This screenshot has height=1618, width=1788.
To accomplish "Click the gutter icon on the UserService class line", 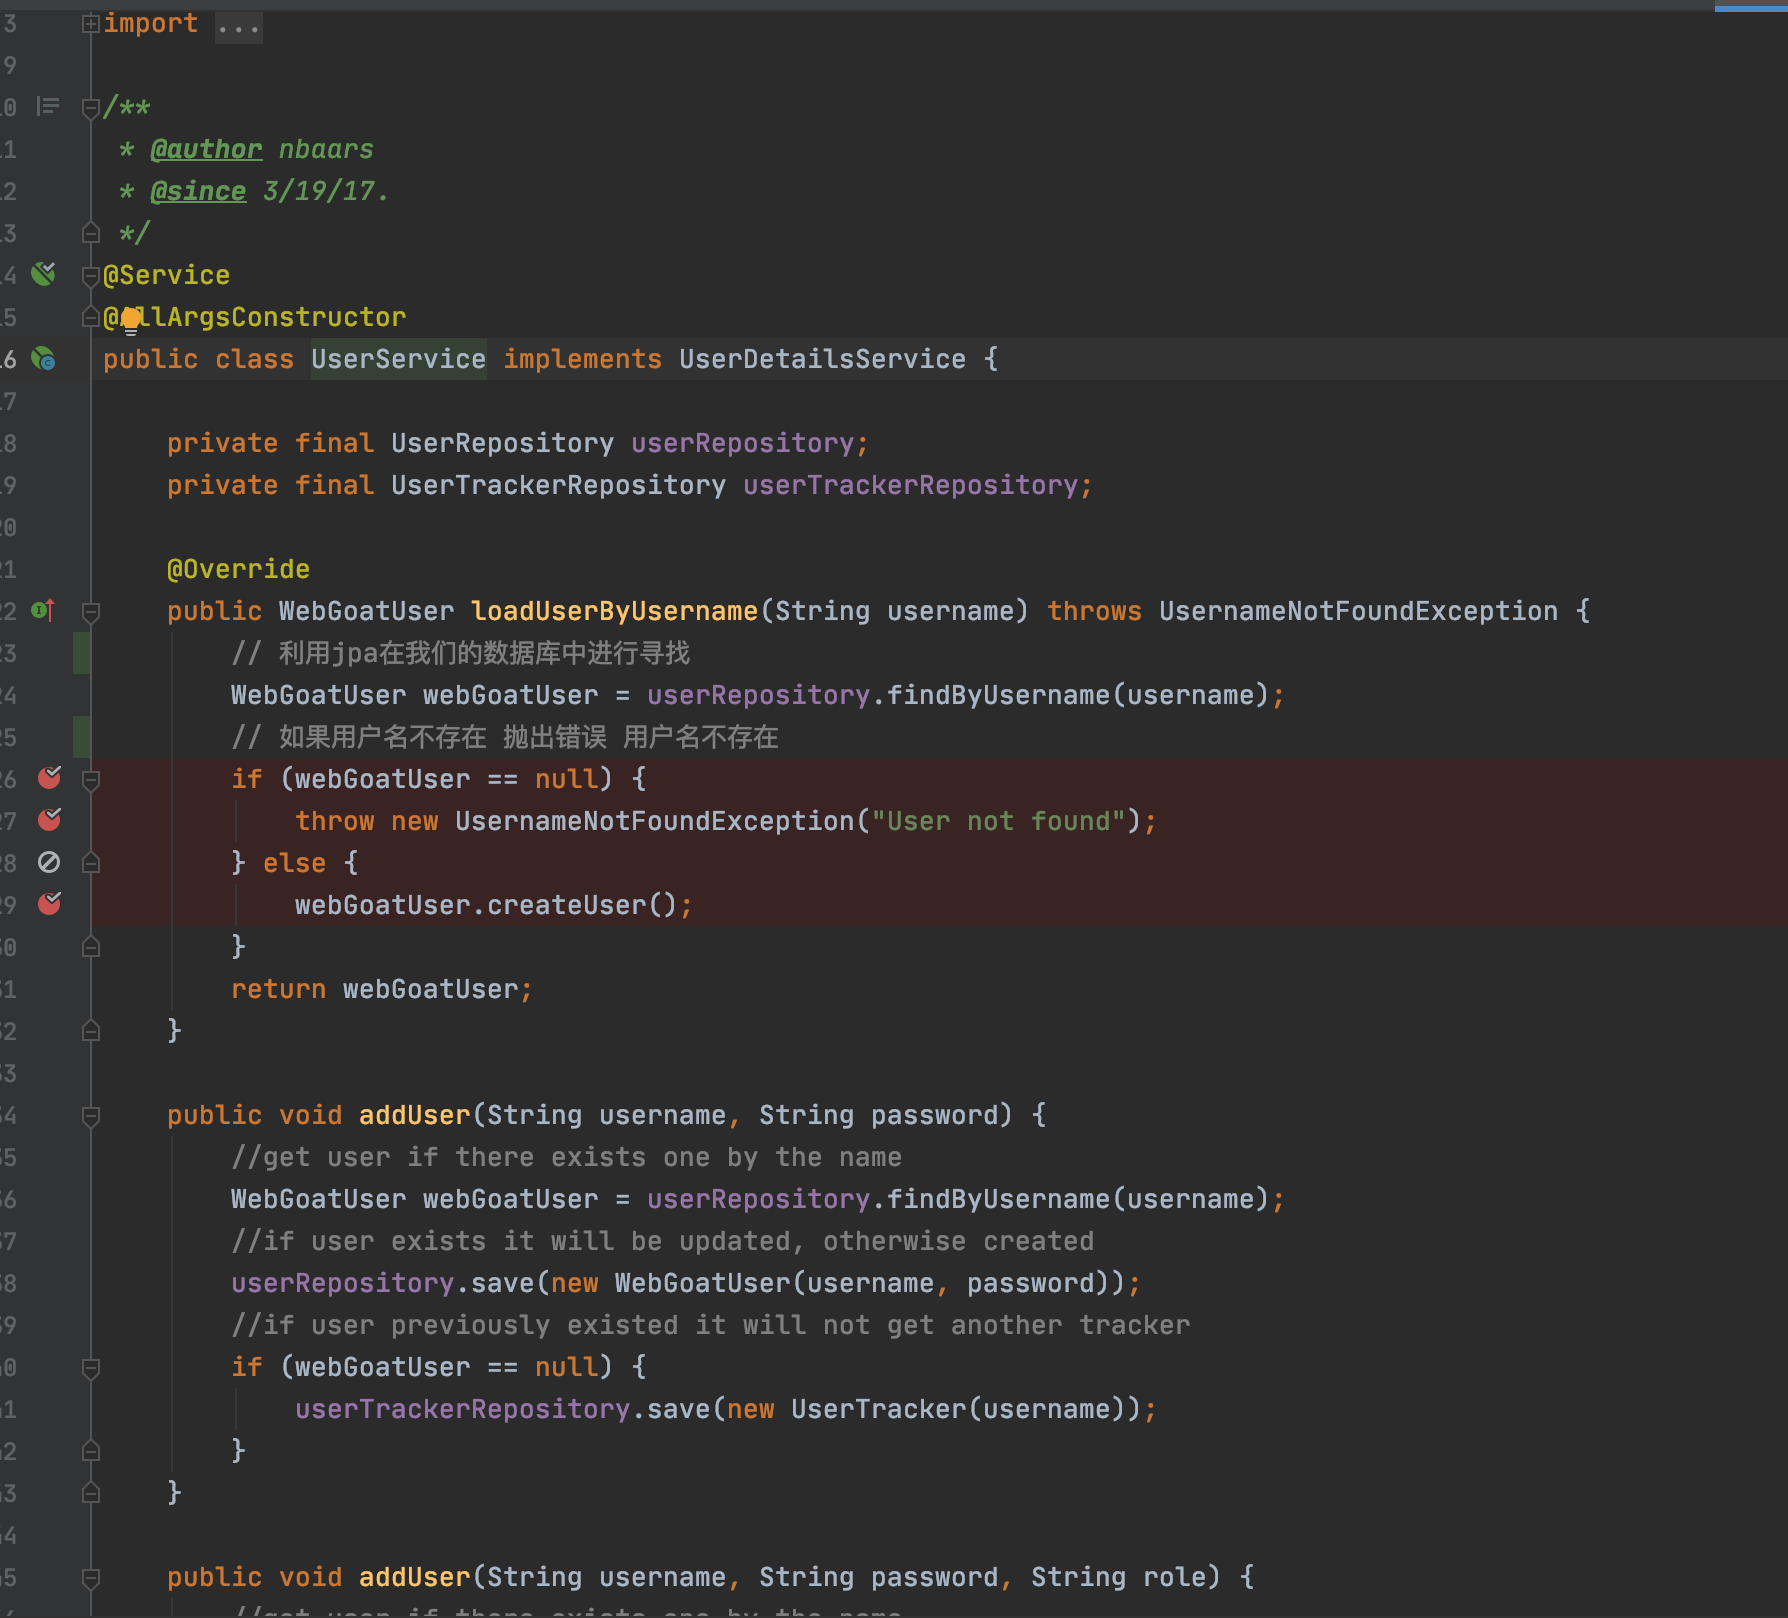I will click(x=43, y=359).
